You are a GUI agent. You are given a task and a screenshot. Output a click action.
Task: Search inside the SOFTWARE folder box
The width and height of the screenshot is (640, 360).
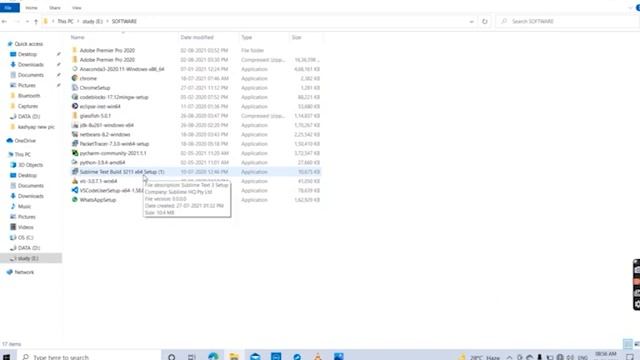pos(567,21)
